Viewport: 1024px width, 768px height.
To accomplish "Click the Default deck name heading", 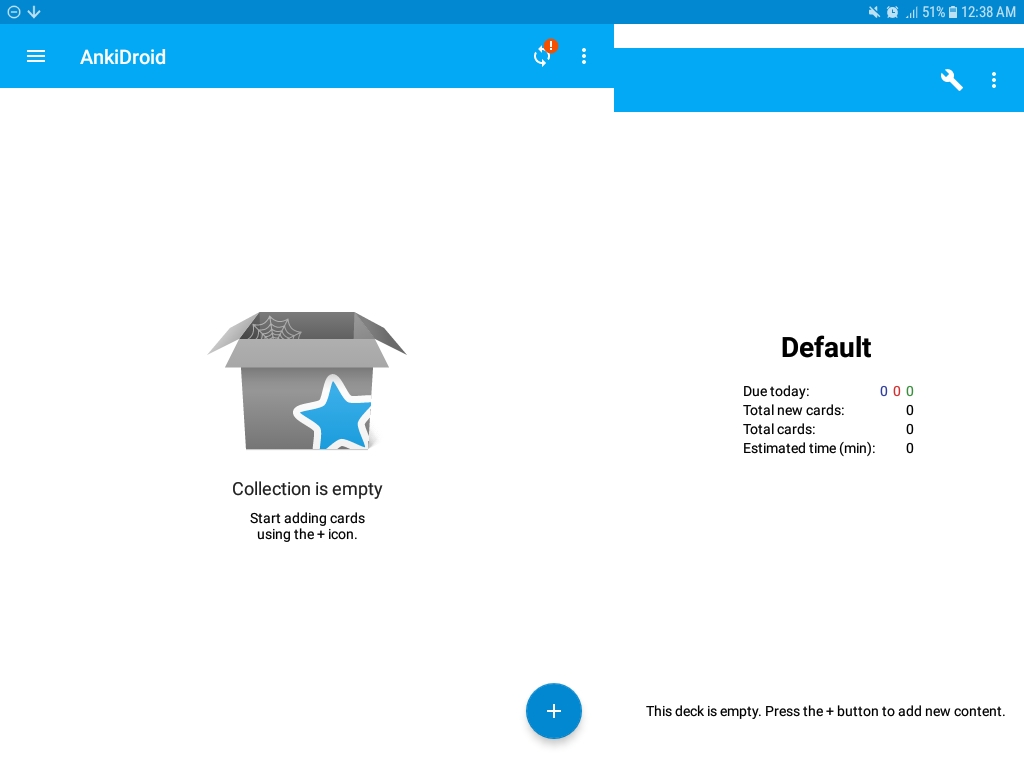I will [826, 347].
